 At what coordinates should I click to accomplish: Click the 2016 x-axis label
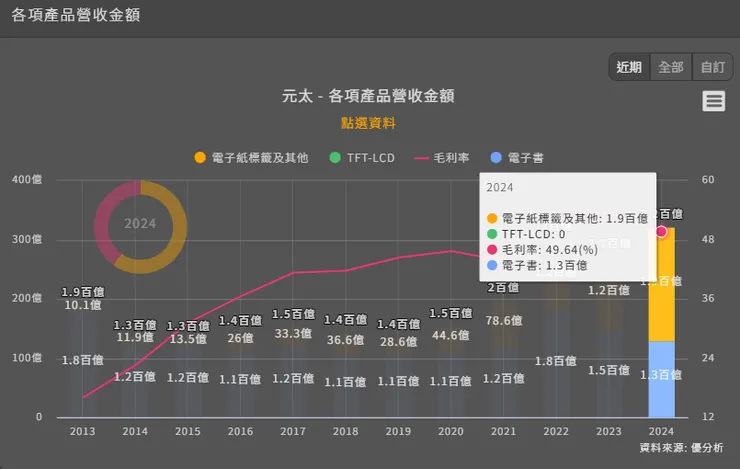point(240,431)
